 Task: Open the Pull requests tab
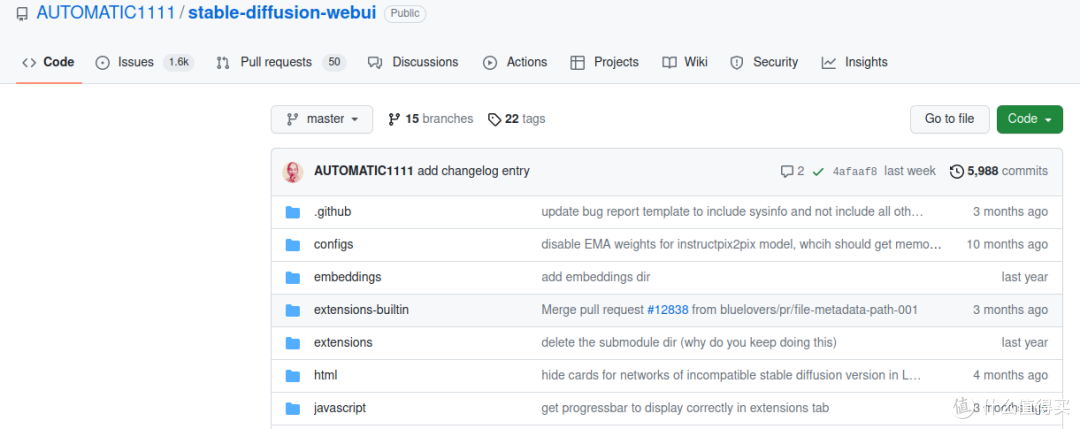coord(275,62)
